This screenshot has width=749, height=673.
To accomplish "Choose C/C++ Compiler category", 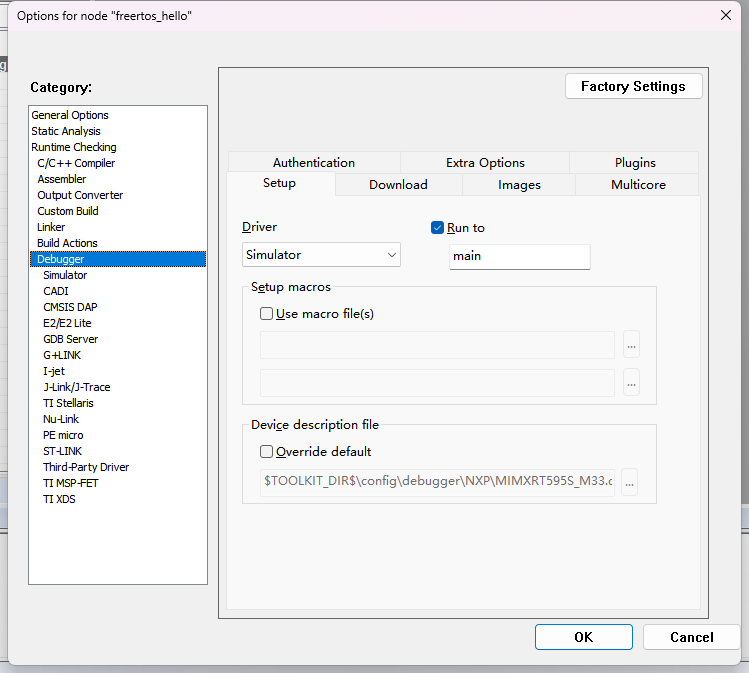I will tap(76, 163).
